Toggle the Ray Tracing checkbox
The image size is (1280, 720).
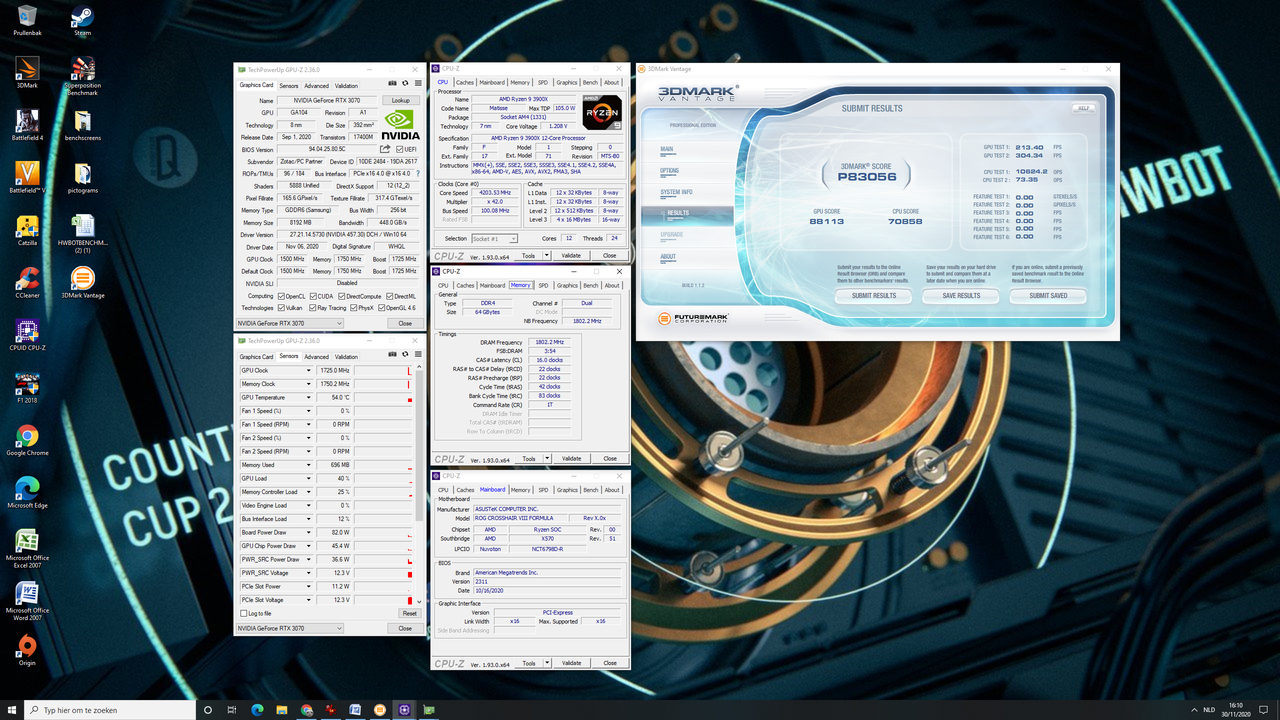point(312,308)
